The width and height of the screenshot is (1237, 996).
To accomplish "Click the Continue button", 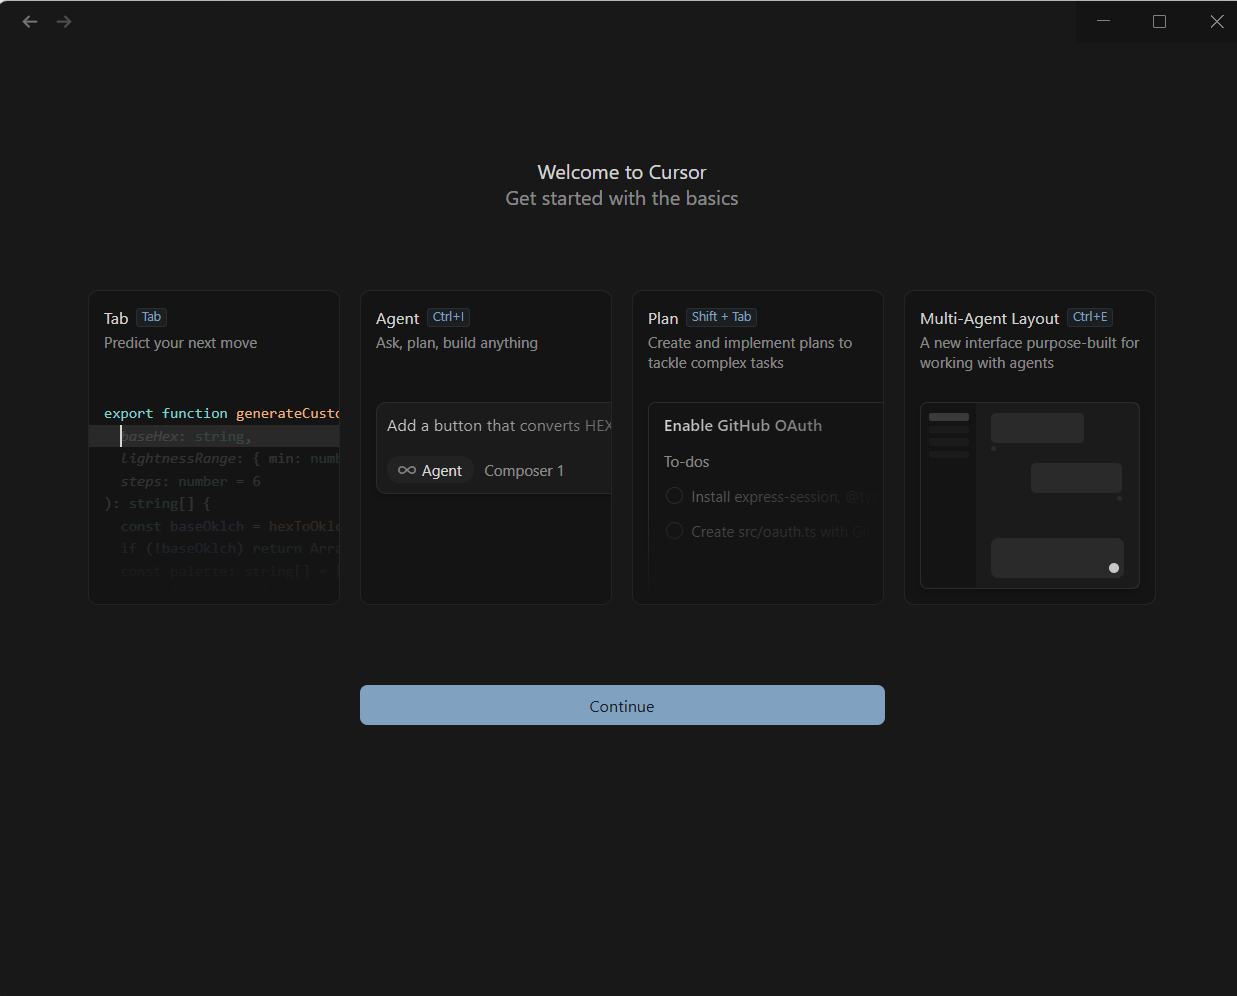I will pos(622,705).
